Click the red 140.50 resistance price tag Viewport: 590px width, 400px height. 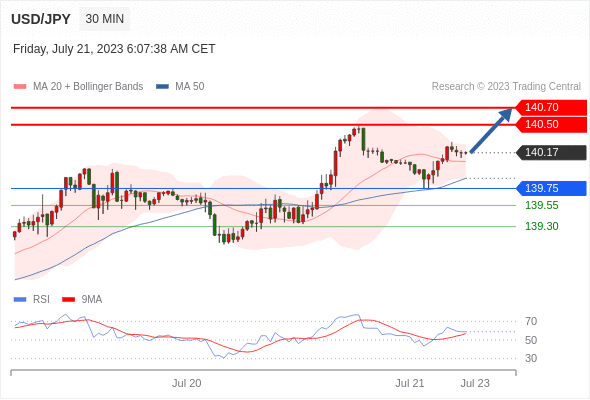[x=551, y=125]
